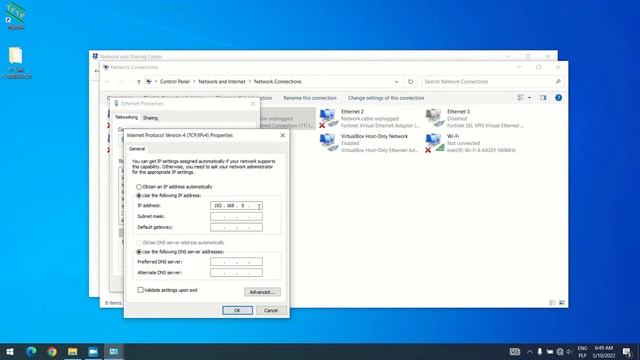This screenshot has height=360, width=640.
Task: Show hidden tray icons chevron
Action: pos(530,351)
